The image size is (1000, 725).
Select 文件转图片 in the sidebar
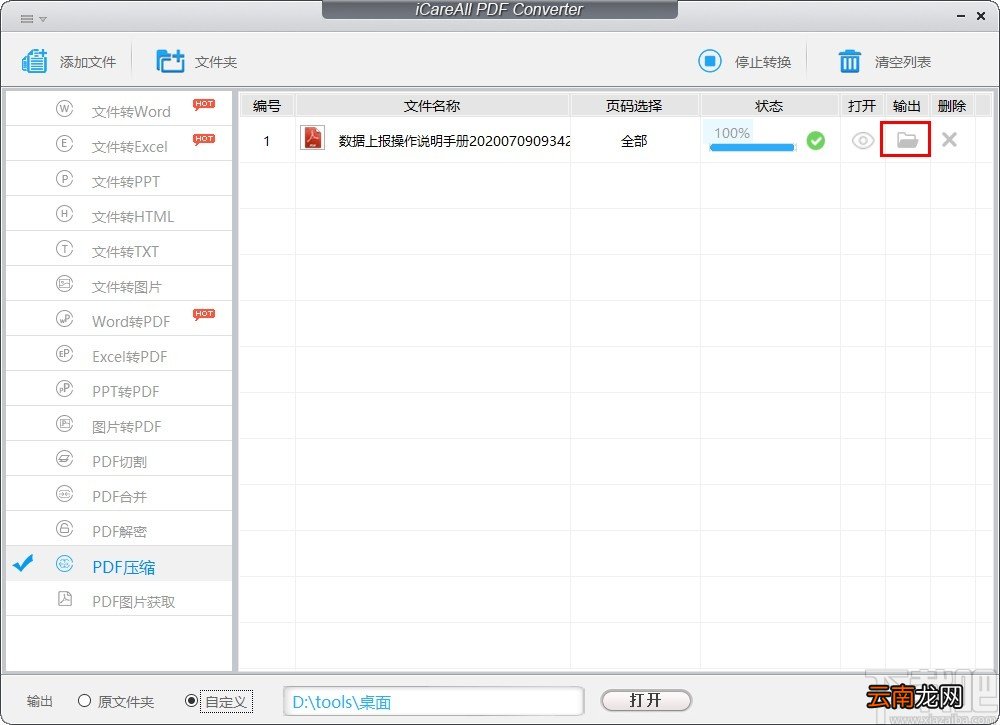pyautogui.click(x=119, y=284)
